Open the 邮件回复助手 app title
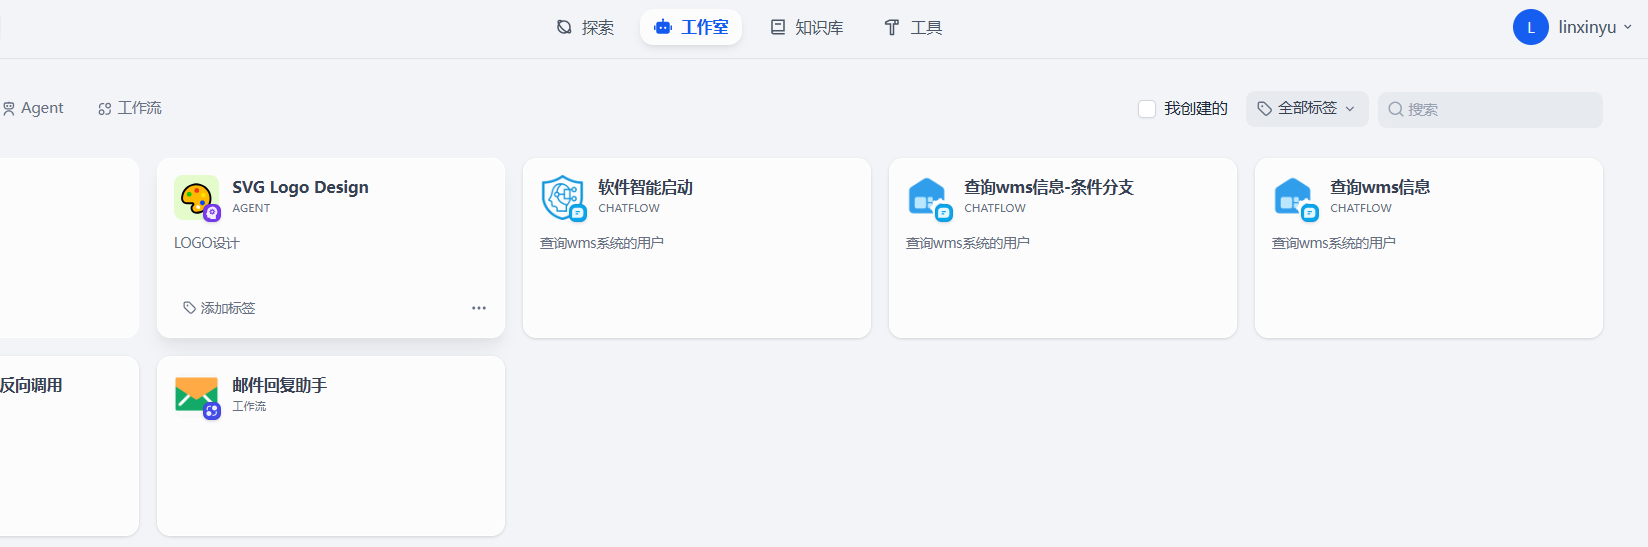Image resolution: width=1648 pixels, height=547 pixels. coord(279,385)
